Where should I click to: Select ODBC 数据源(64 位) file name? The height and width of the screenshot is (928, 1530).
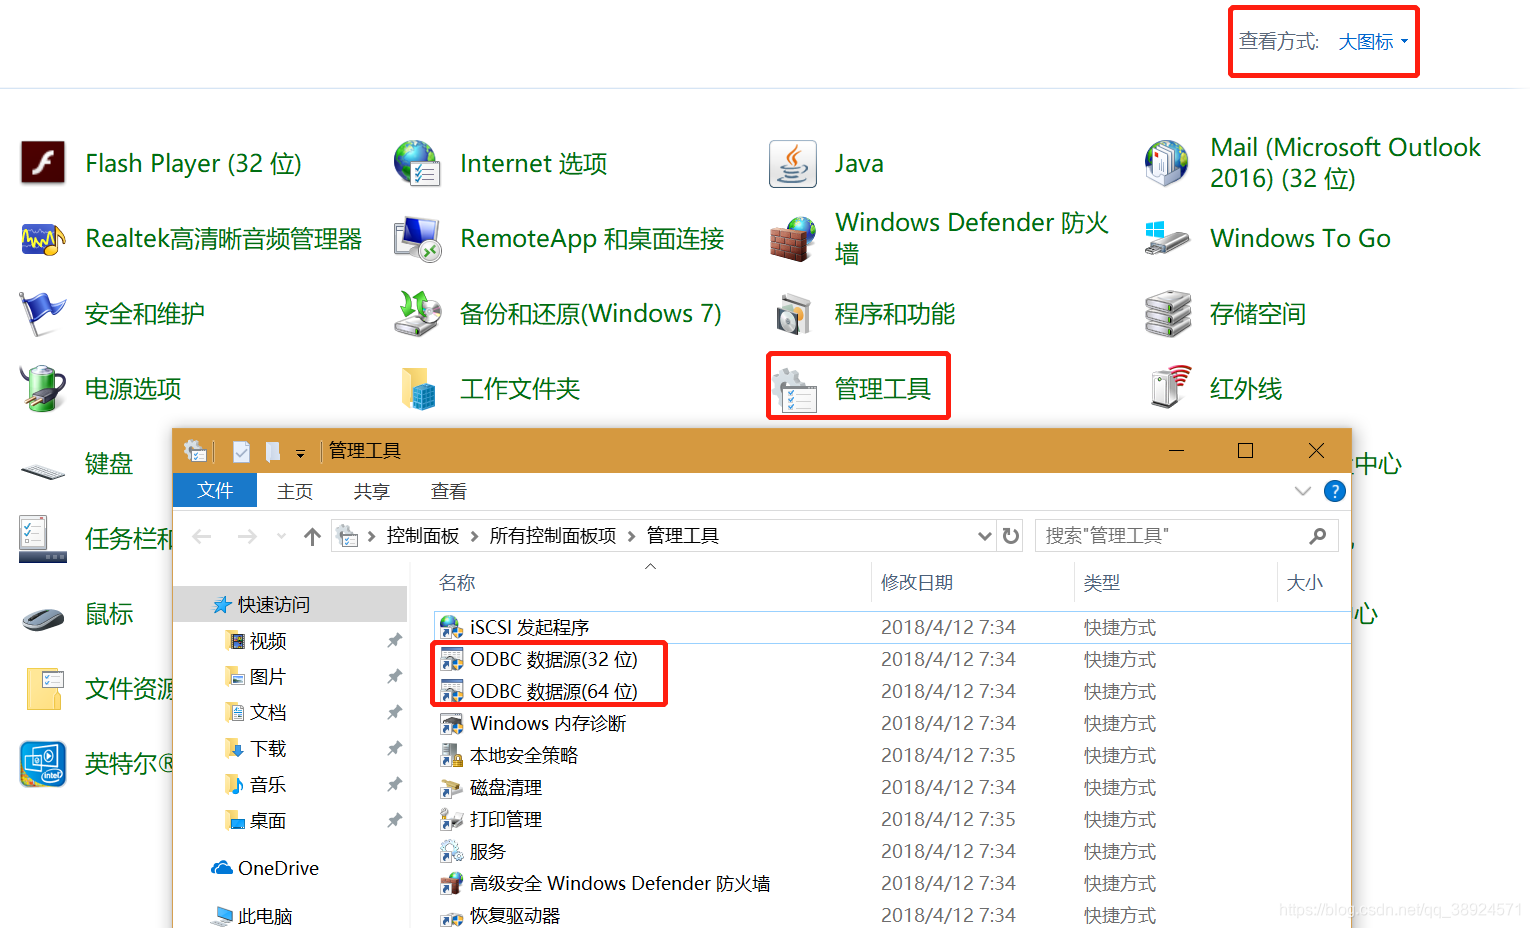coord(554,692)
